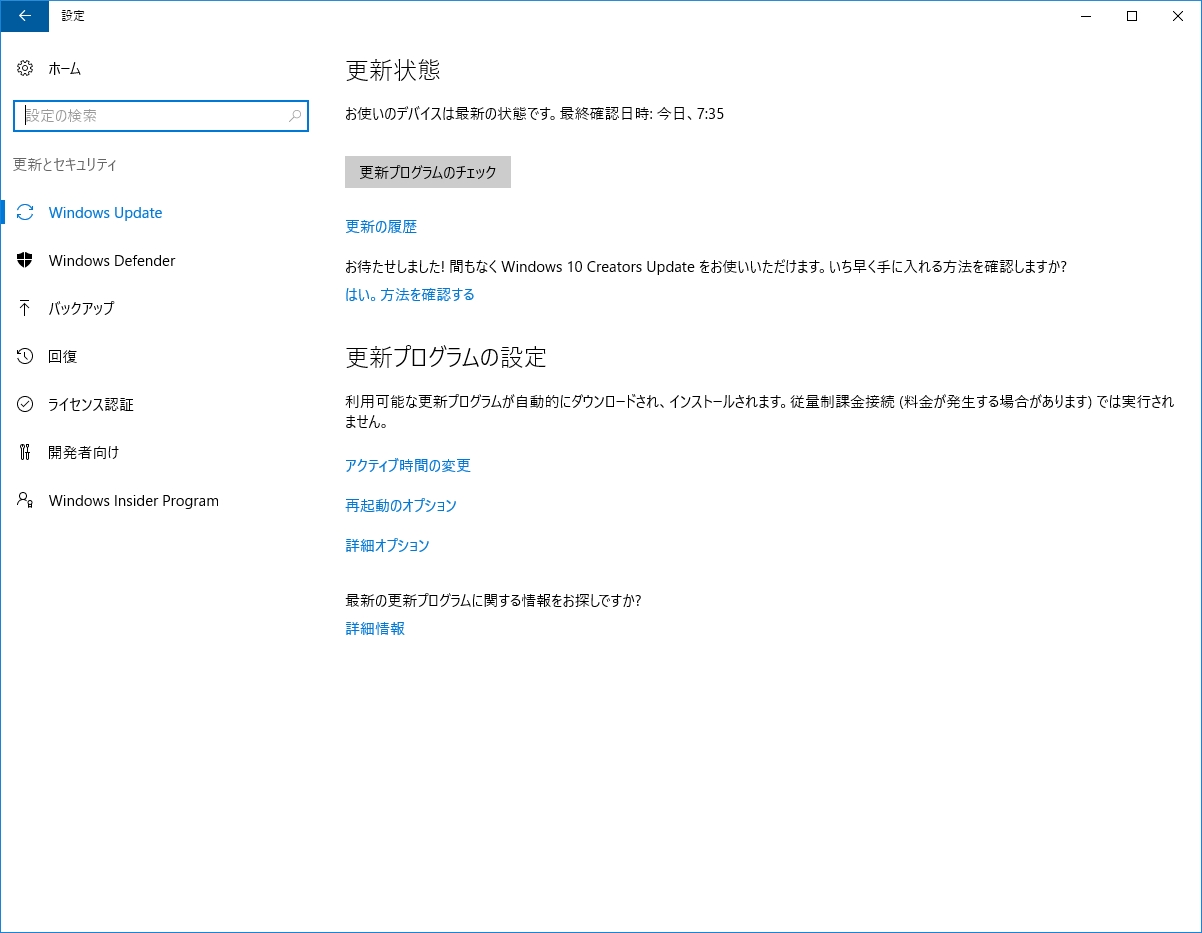Screen dimensions: 1202x933
Task: Click the developer tools icon
Action: click(25, 452)
